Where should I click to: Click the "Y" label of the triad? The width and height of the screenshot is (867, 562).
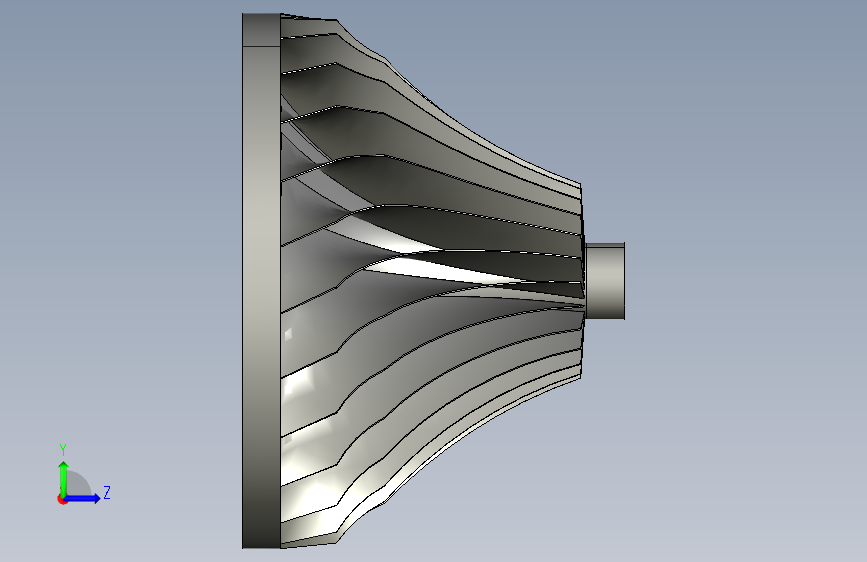(63, 450)
